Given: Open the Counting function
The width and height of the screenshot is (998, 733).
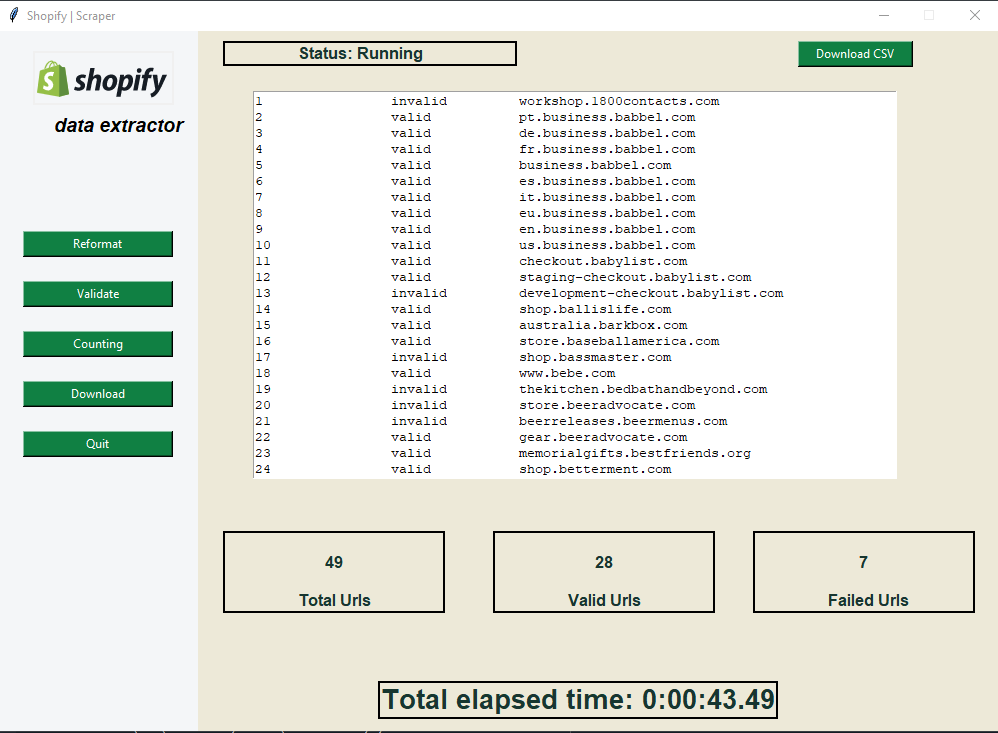Looking at the screenshot, I should click(97, 344).
